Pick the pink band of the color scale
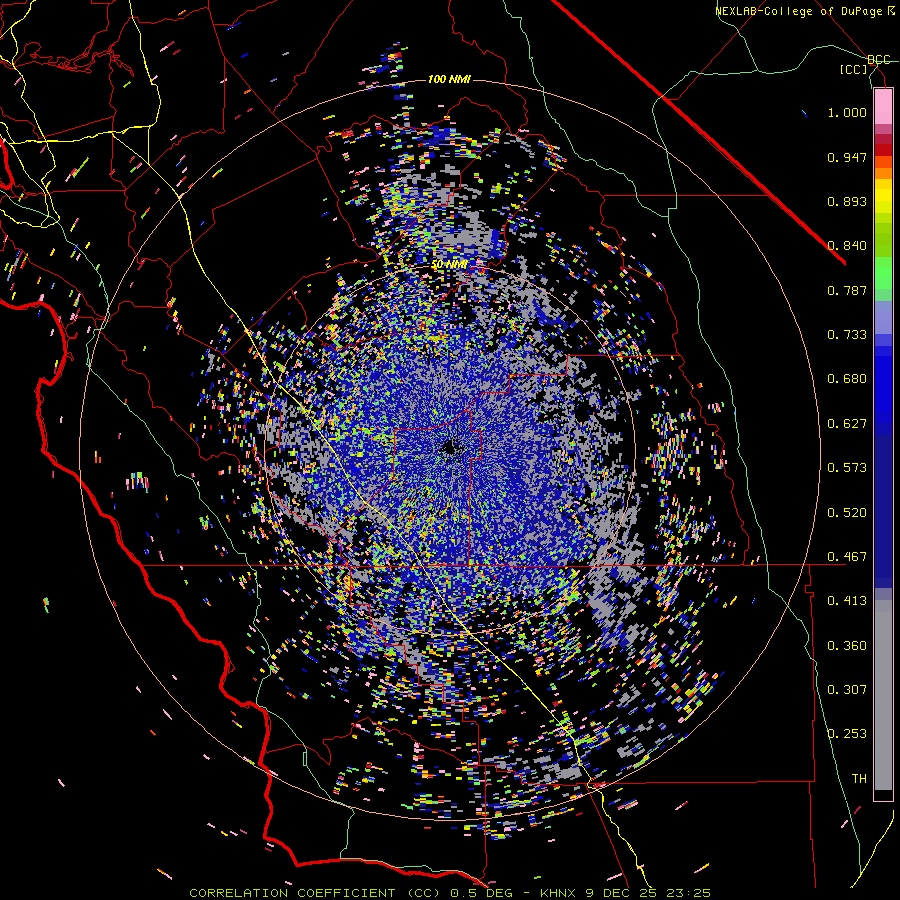Image resolution: width=900 pixels, height=900 pixels. click(883, 106)
